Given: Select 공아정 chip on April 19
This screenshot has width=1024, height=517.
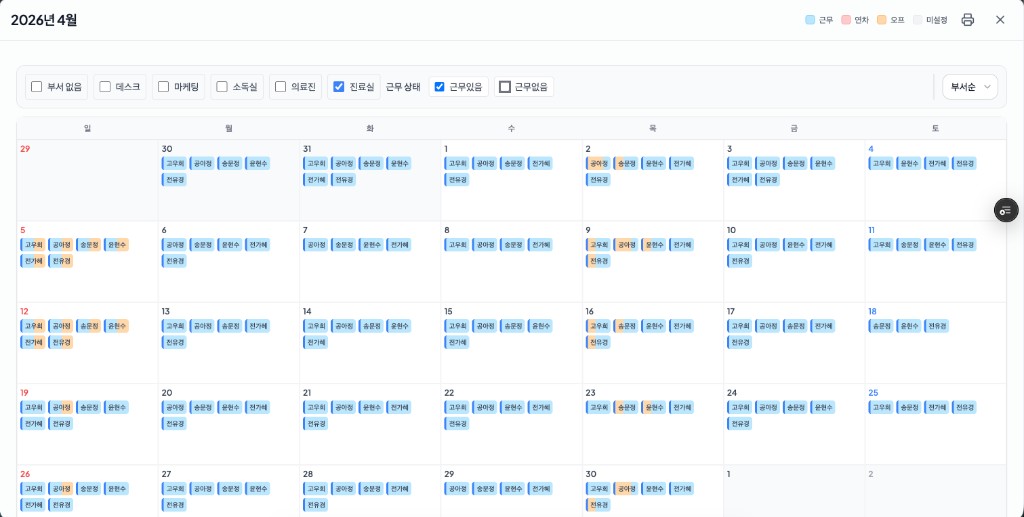Looking at the screenshot, I should coord(61,407).
